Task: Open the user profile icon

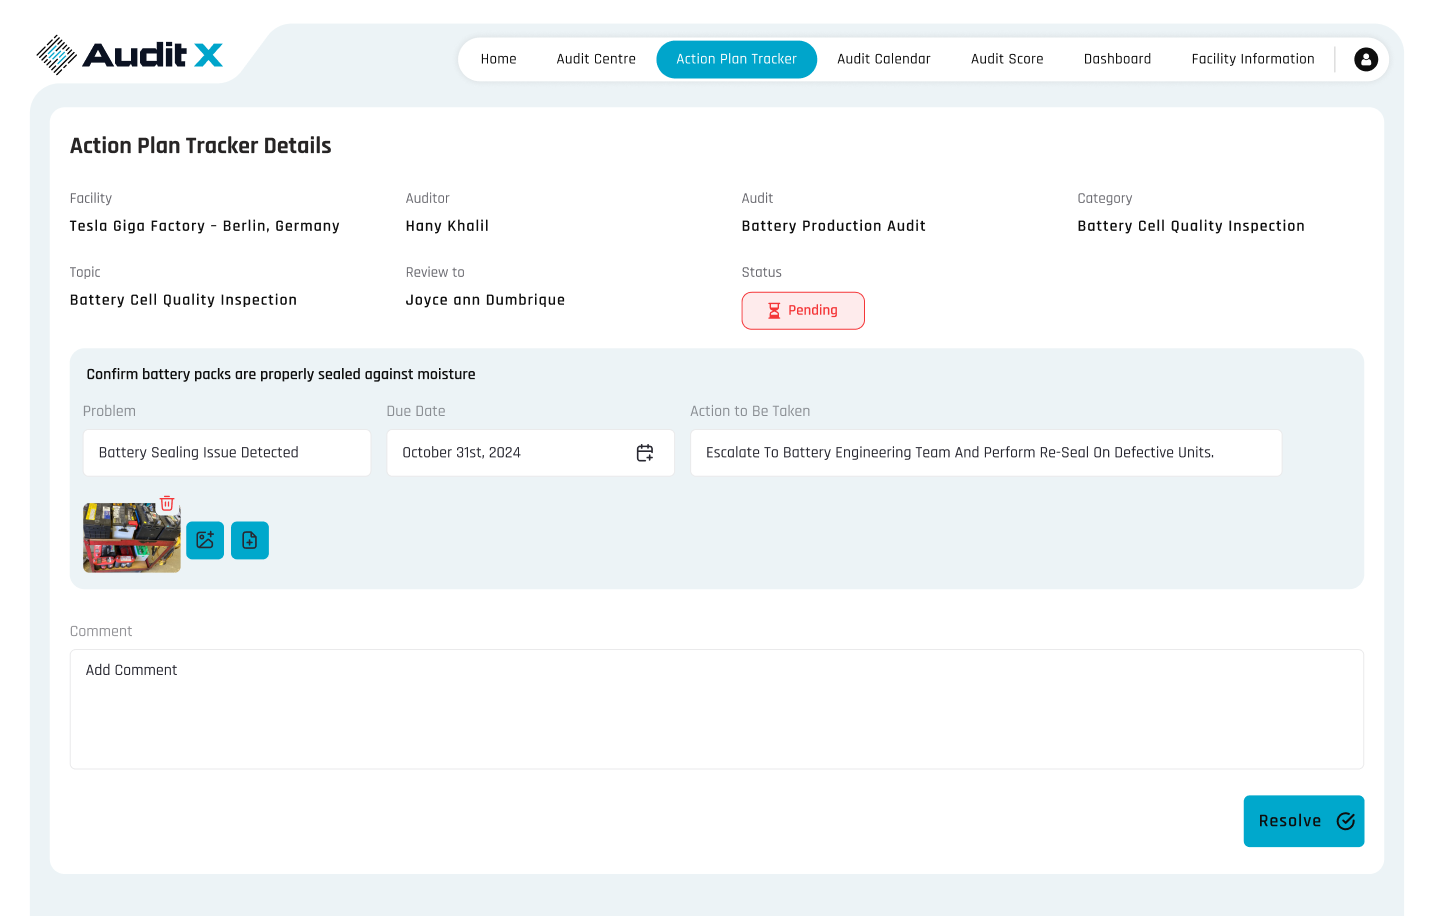Action: [1365, 59]
